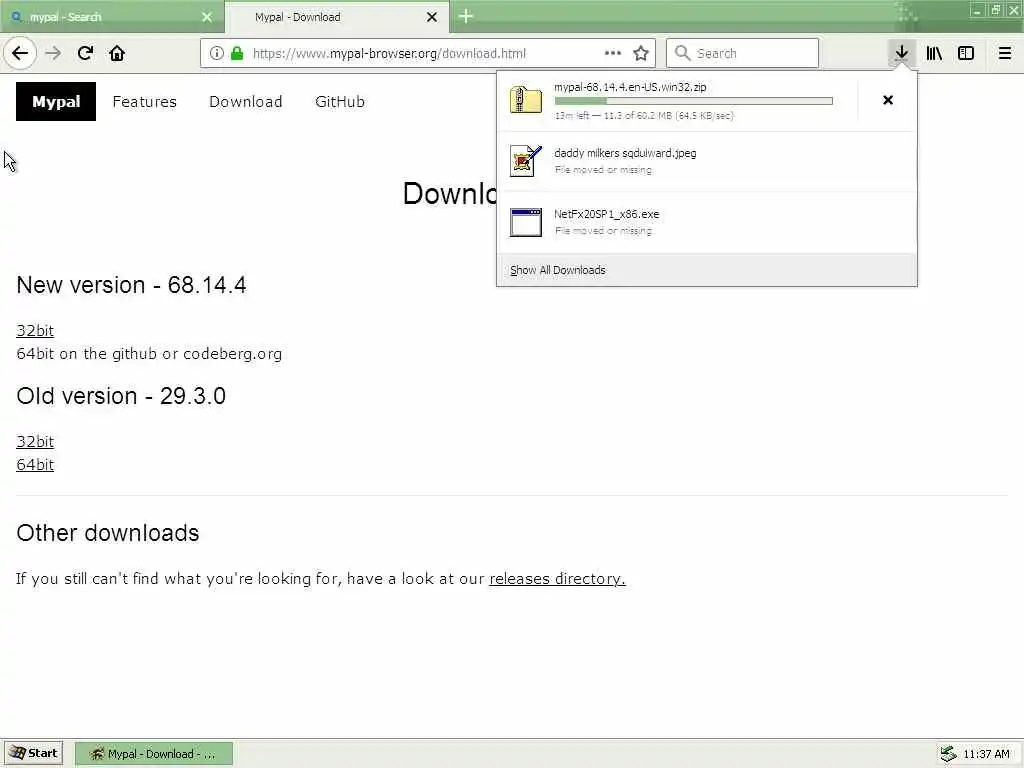Open the home page icon

click(117, 54)
